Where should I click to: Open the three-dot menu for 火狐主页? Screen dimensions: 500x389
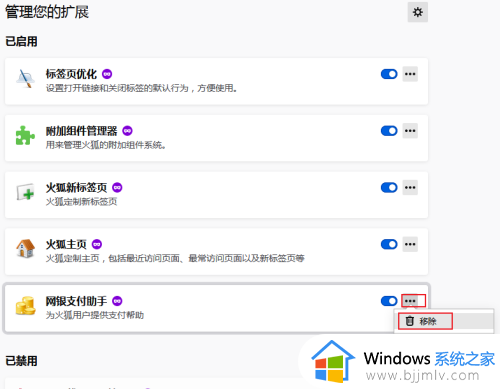(x=410, y=244)
